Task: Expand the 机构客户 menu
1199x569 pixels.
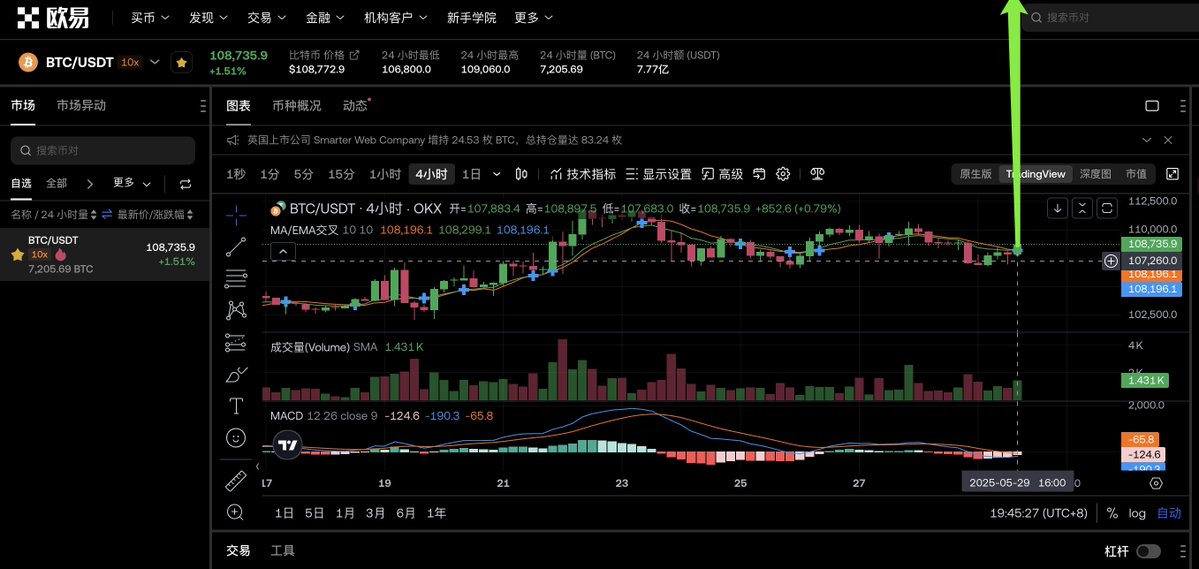Action: click(395, 18)
